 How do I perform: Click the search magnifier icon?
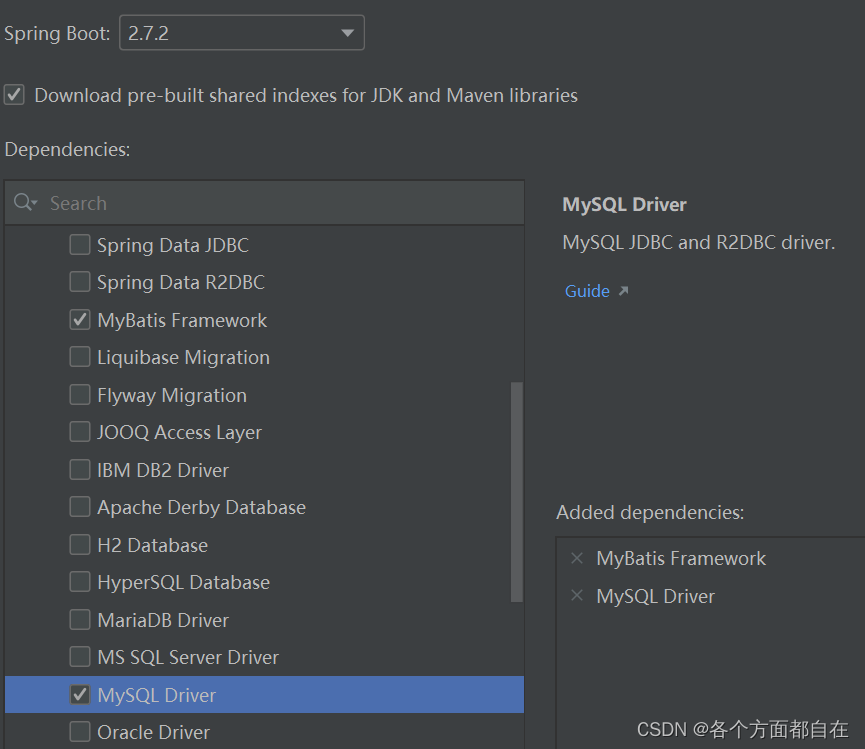[x=22, y=202]
